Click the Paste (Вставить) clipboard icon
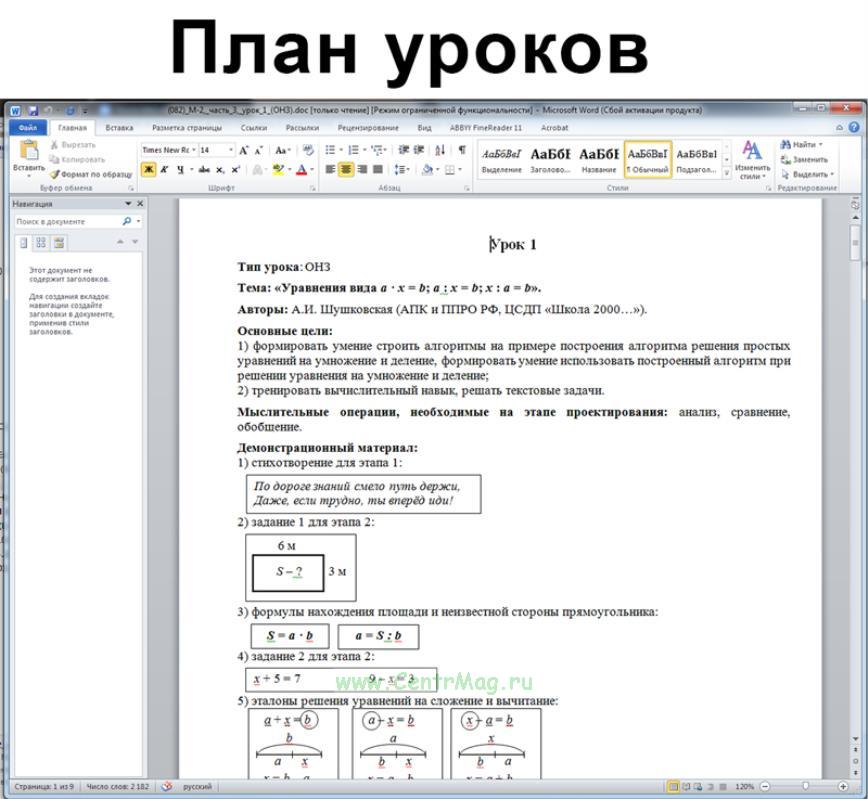 [x=29, y=150]
